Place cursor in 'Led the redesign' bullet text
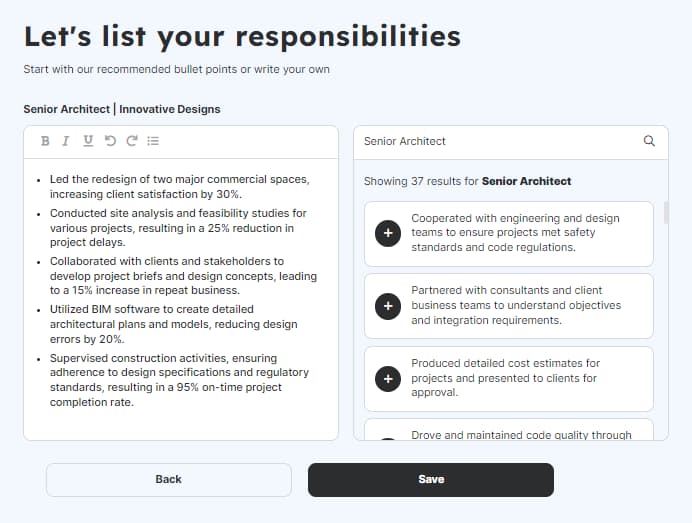Image resolution: width=692 pixels, height=523 pixels. pos(178,187)
